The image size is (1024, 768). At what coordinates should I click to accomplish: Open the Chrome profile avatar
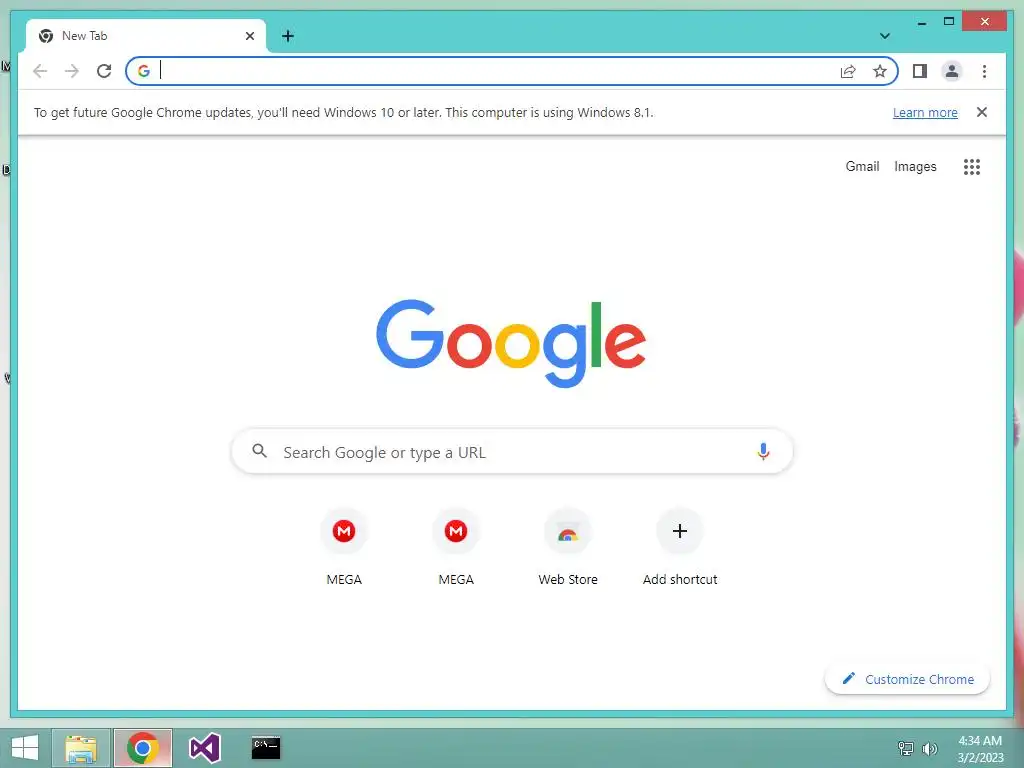pyautogui.click(x=952, y=71)
